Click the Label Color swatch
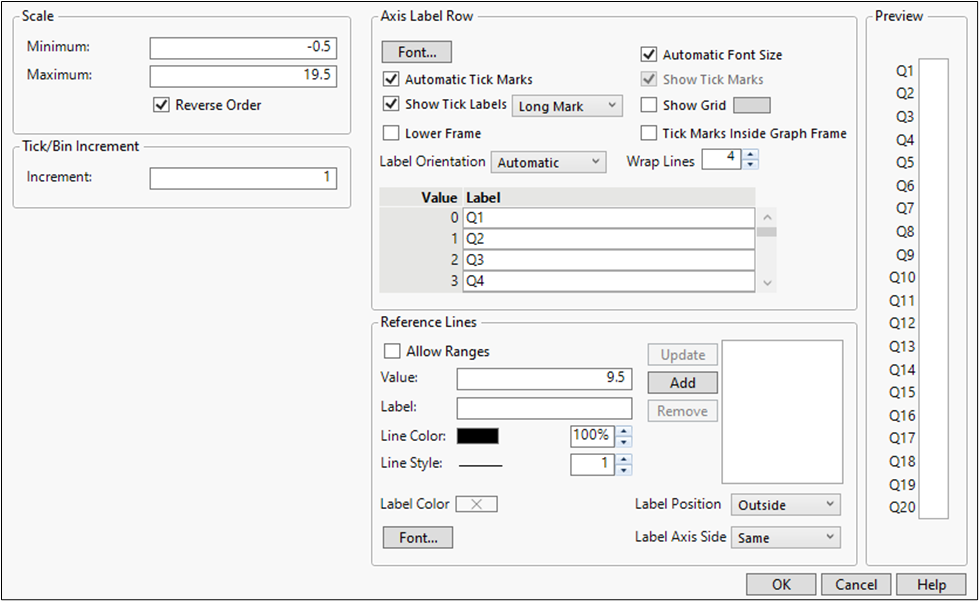The height and width of the screenshot is (601, 979). (476, 504)
